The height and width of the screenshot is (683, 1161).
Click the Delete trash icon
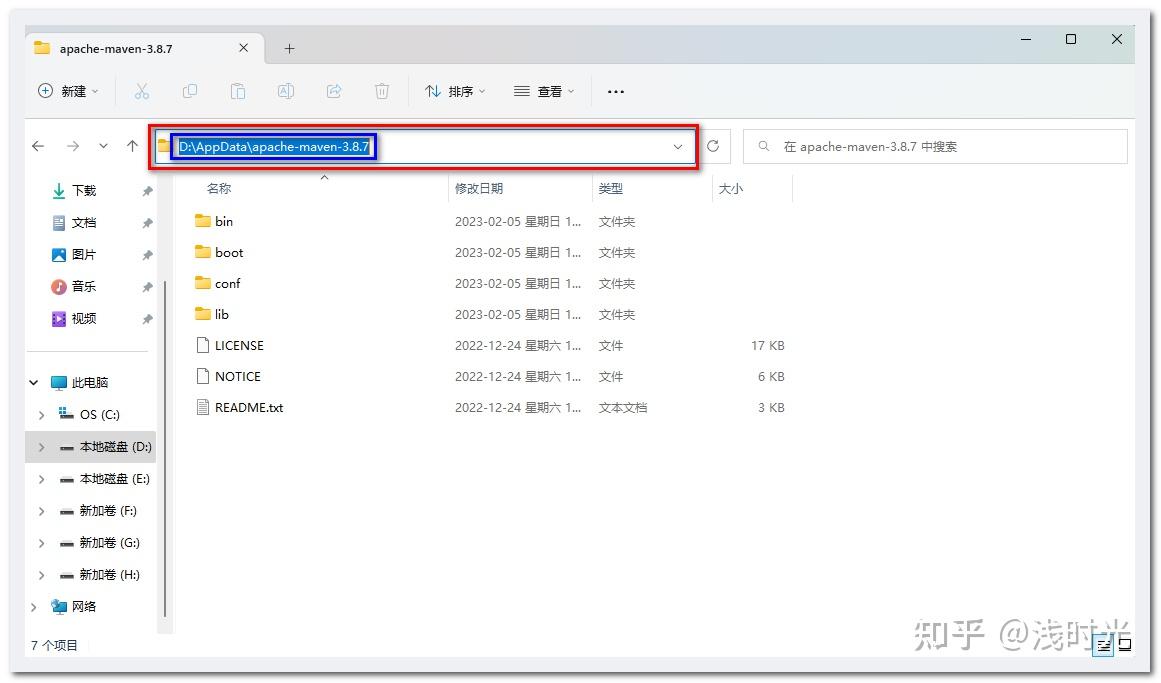click(381, 91)
